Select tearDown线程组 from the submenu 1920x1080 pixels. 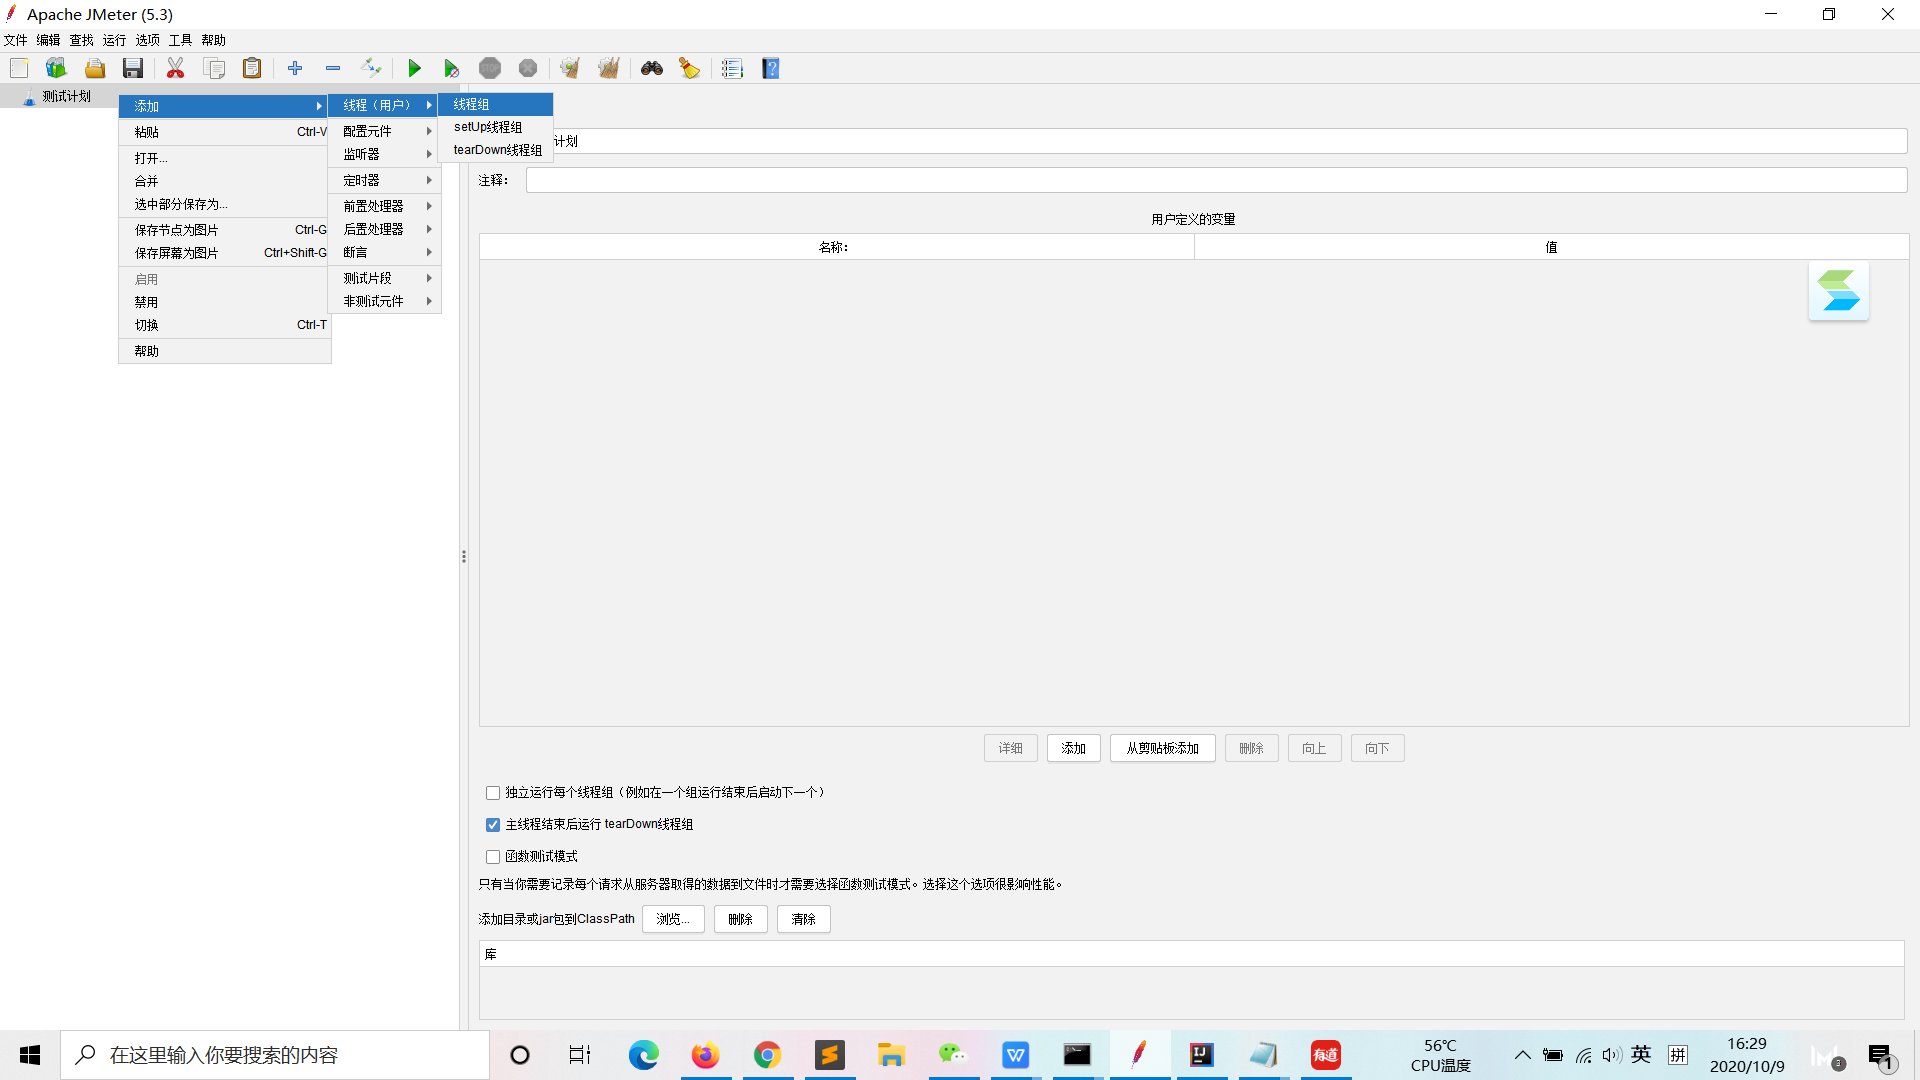point(496,150)
